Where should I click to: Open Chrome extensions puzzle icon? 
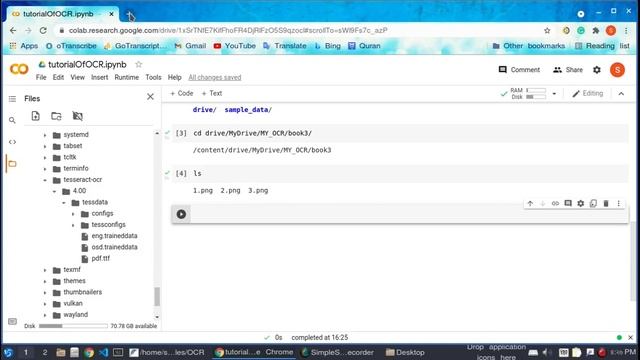(x=596, y=31)
